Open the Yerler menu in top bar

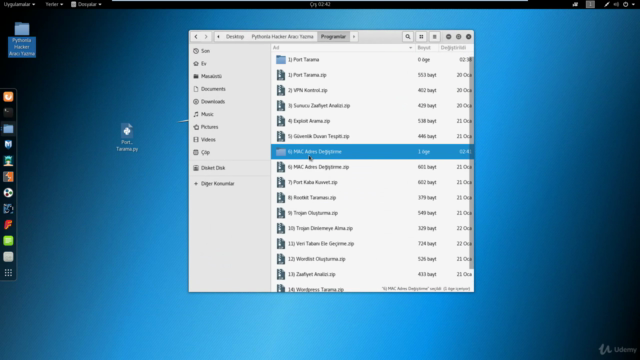click(x=54, y=4)
